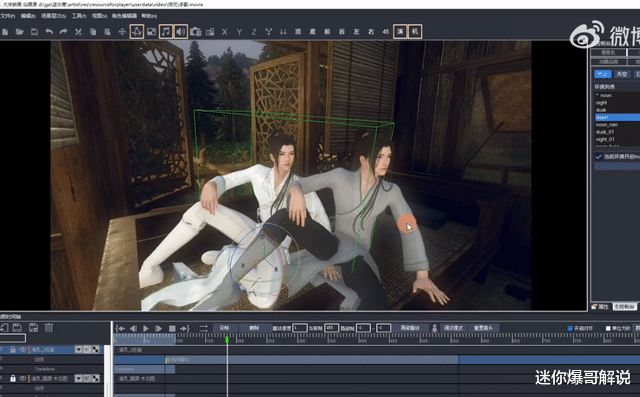This screenshot has height=397, width=640.
Task: Select the X axis toolbar button
Action: click(x=224, y=32)
